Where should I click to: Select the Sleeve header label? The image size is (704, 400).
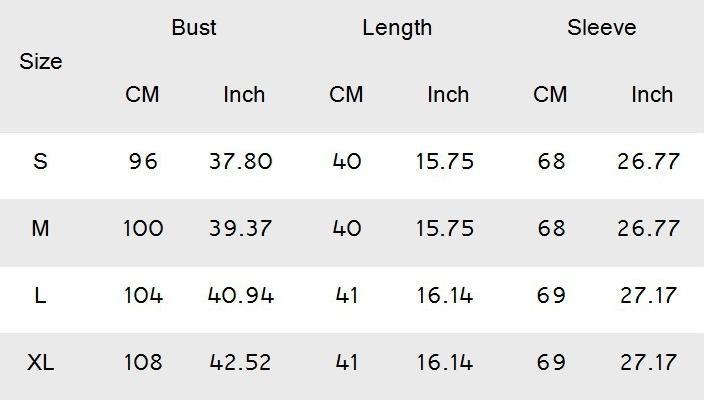602,27
